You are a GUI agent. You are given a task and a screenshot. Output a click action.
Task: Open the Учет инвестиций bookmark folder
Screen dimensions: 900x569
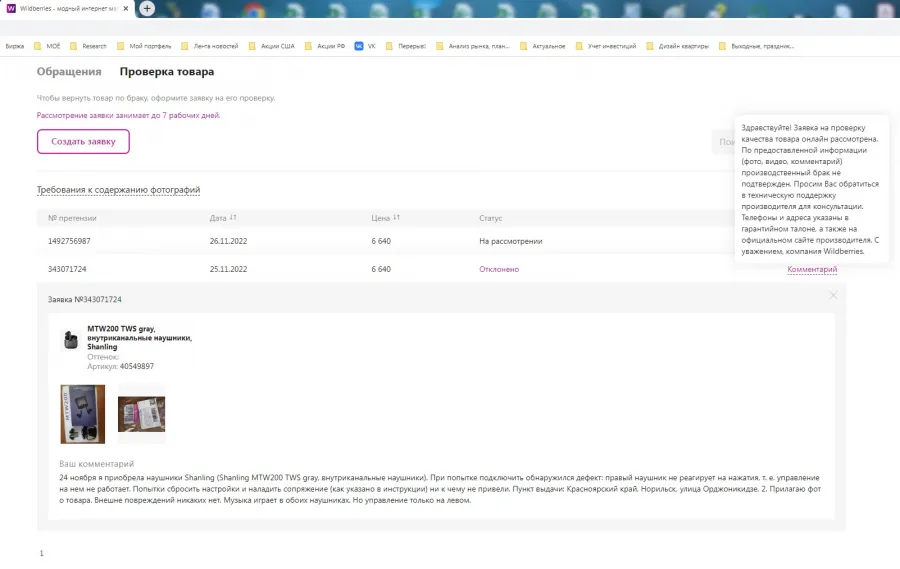click(606, 46)
